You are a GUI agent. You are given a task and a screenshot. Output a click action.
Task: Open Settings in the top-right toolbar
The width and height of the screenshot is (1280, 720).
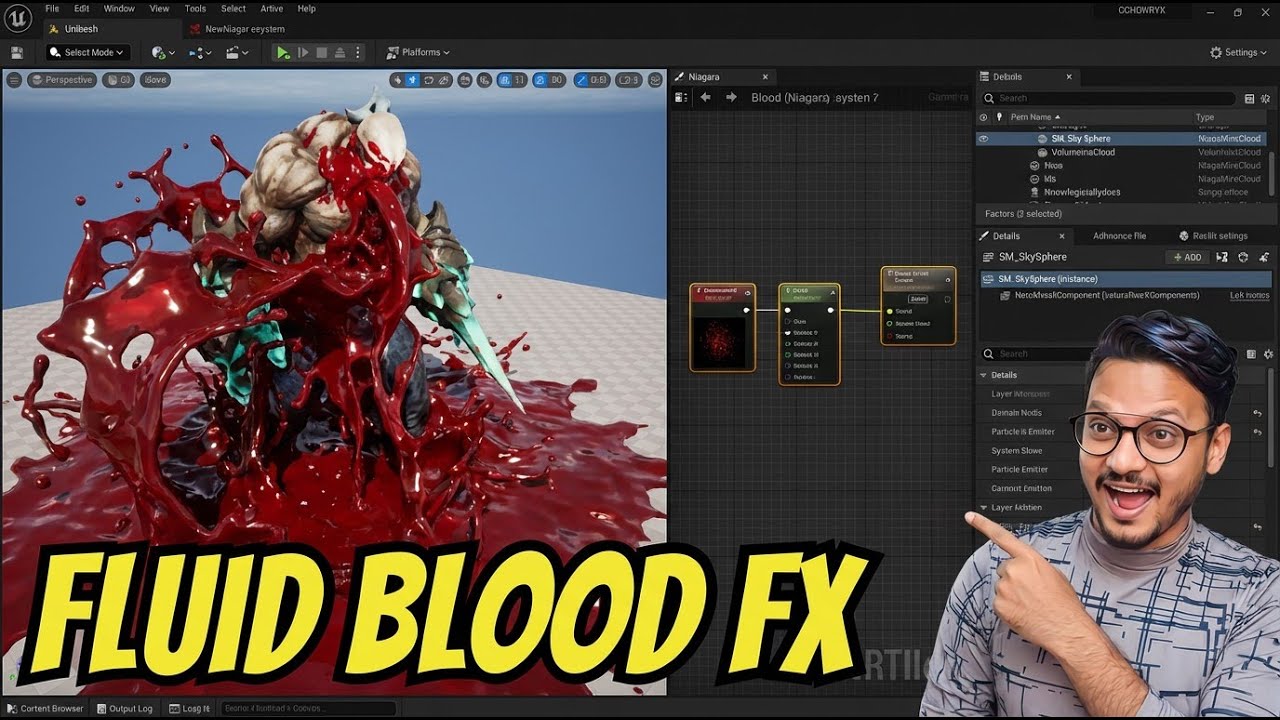coord(1239,52)
